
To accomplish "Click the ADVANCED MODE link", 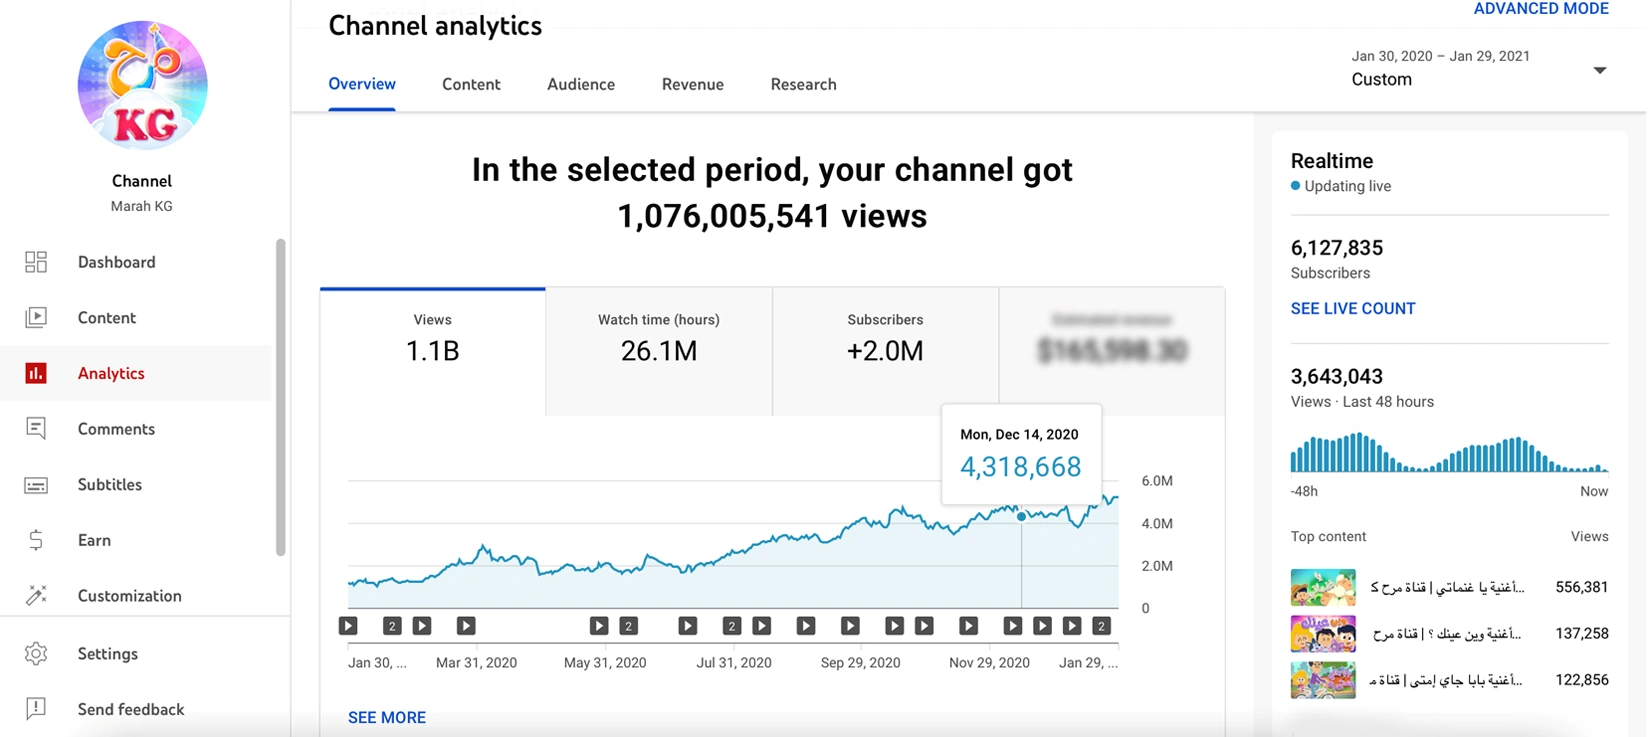I will [x=1541, y=9].
